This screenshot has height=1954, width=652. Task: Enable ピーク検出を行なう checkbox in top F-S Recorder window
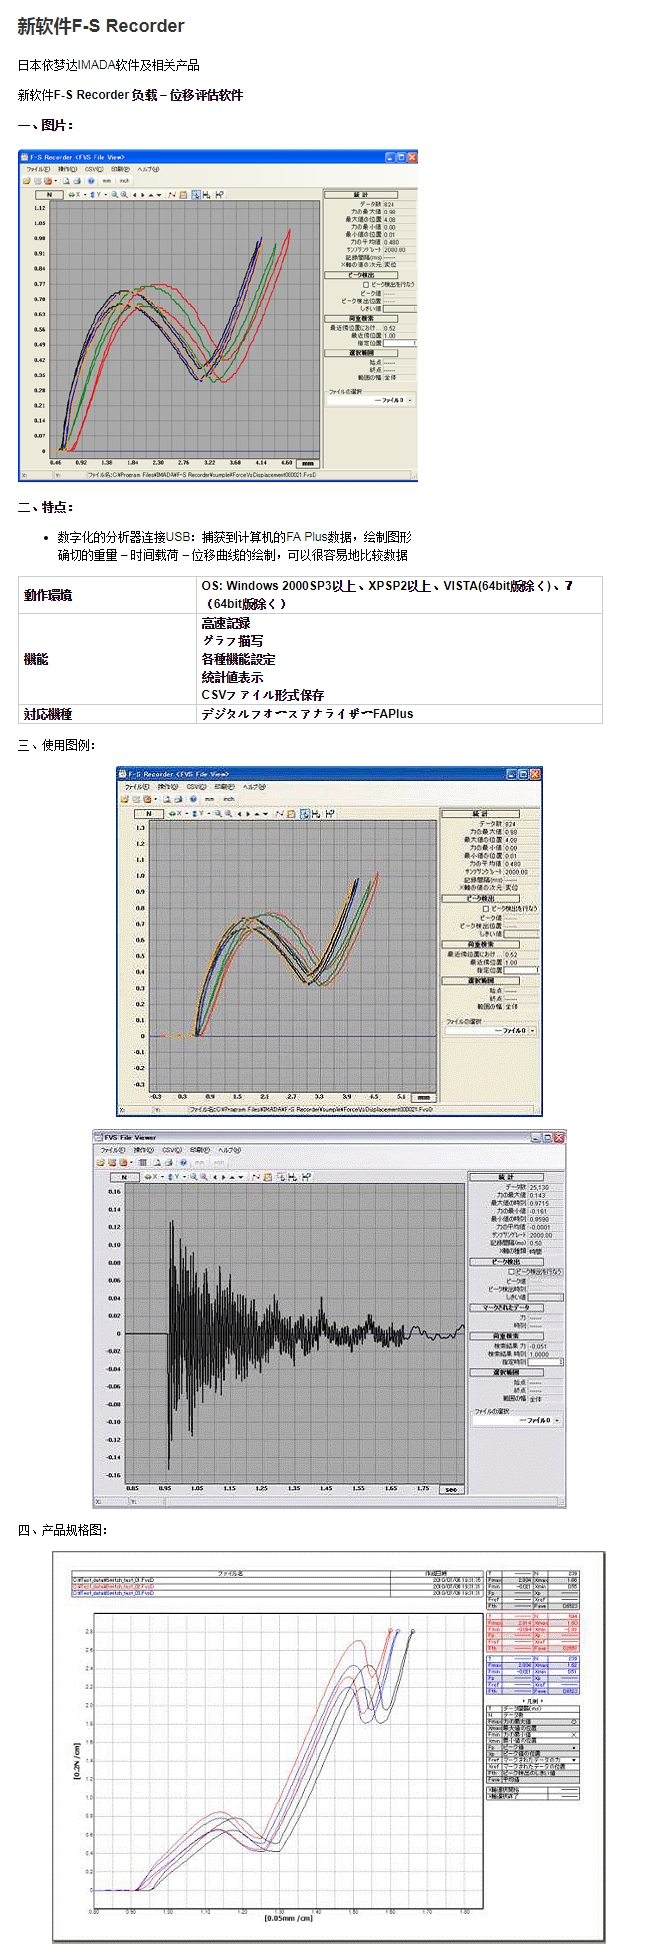pyautogui.click(x=365, y=284)
